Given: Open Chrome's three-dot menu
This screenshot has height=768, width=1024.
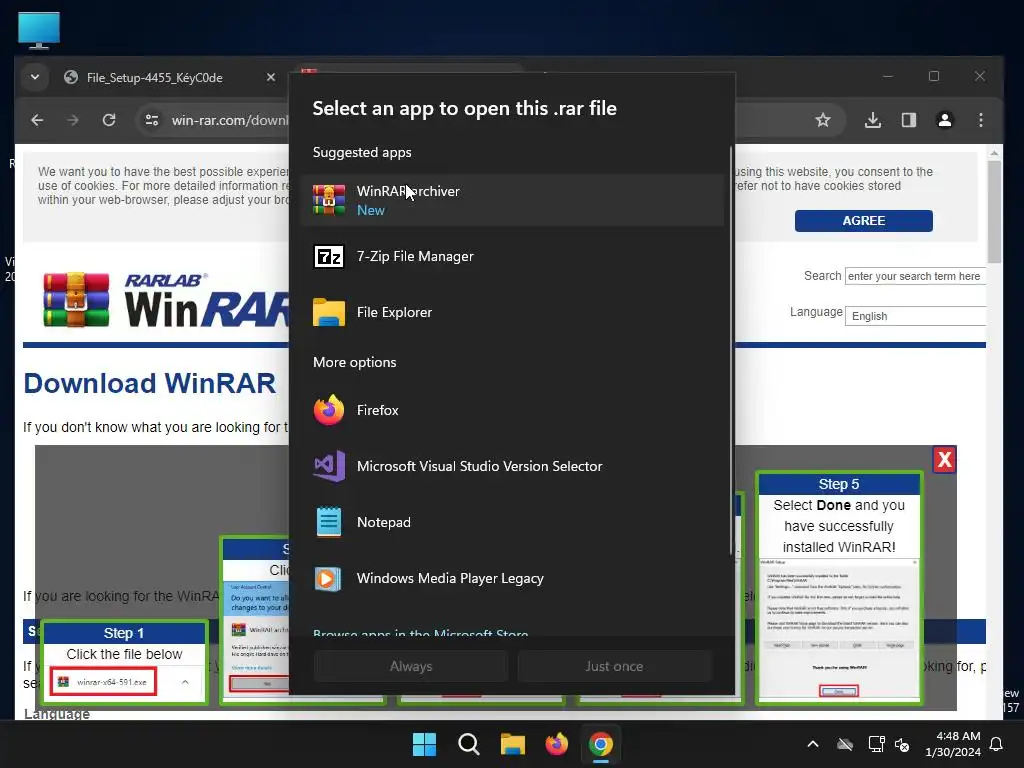Looking at the screenshot, I should (x=981, y=120).
